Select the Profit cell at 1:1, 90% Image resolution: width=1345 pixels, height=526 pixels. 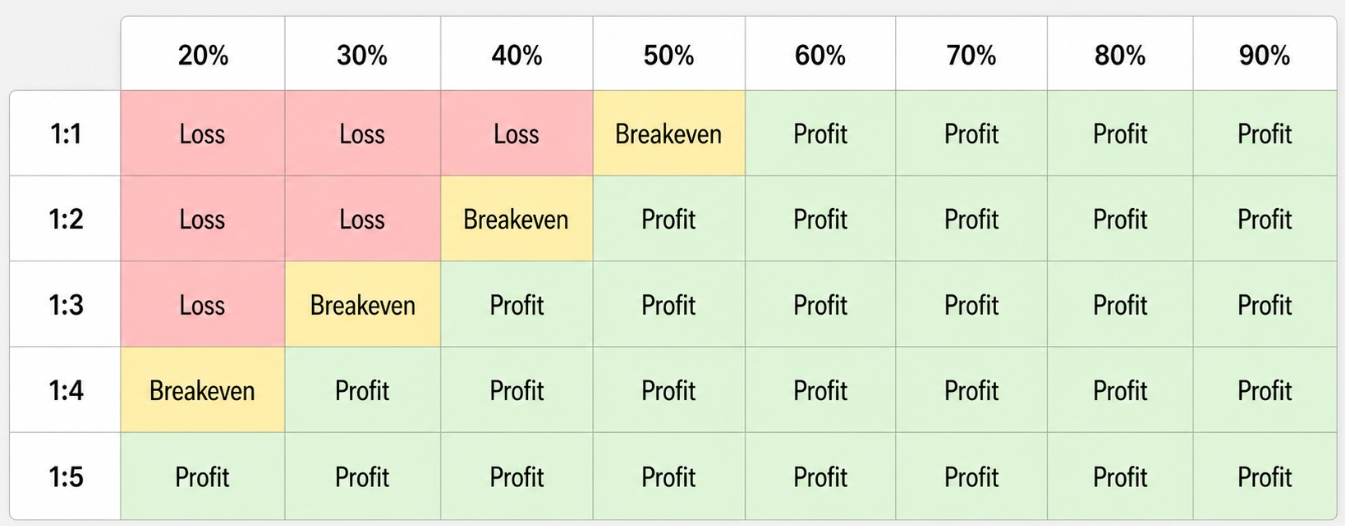pos(1265,134)
